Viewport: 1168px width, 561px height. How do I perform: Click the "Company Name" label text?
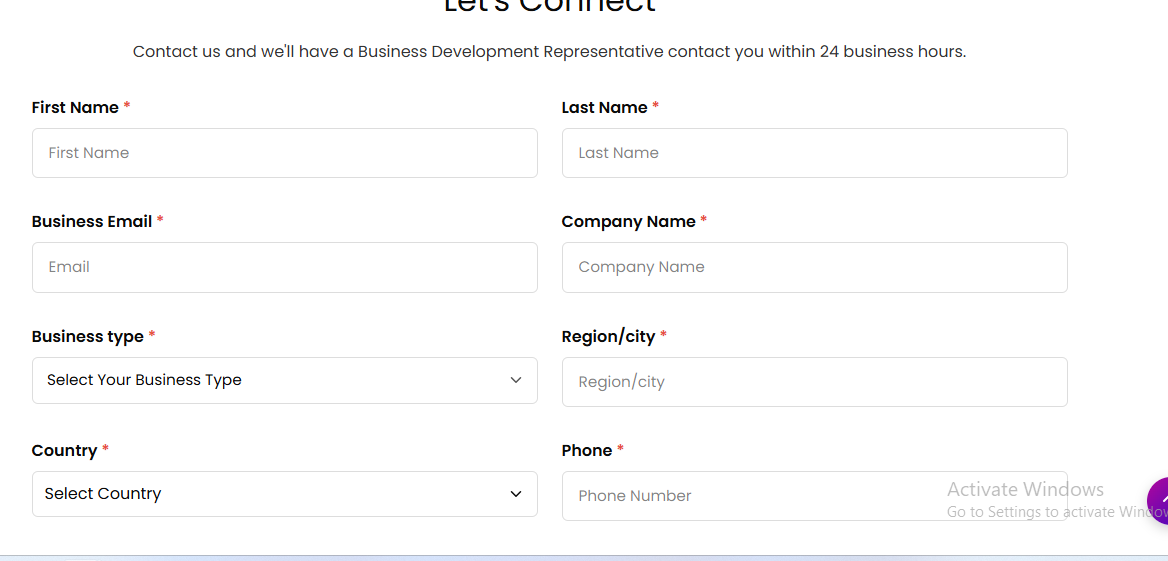click(x=628, y=222)
